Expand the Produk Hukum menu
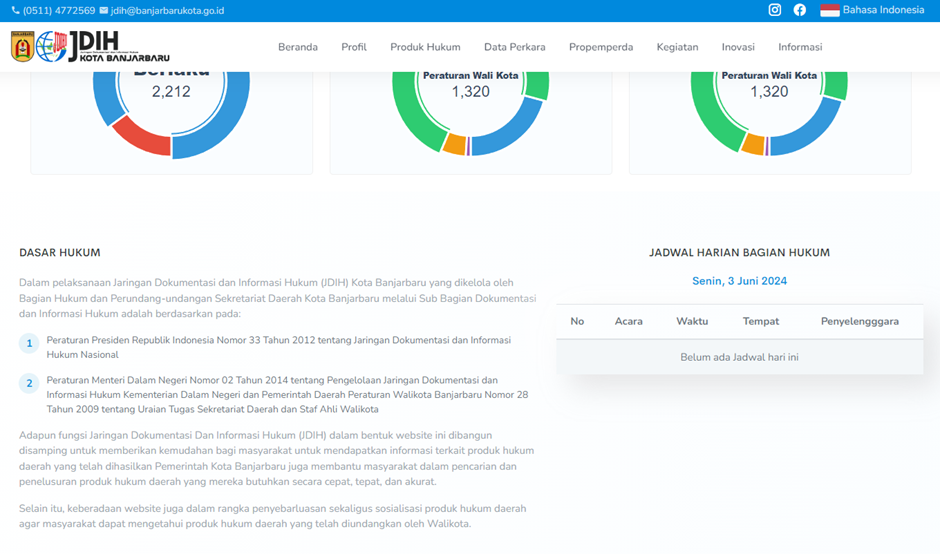 (x=425, y=47)
